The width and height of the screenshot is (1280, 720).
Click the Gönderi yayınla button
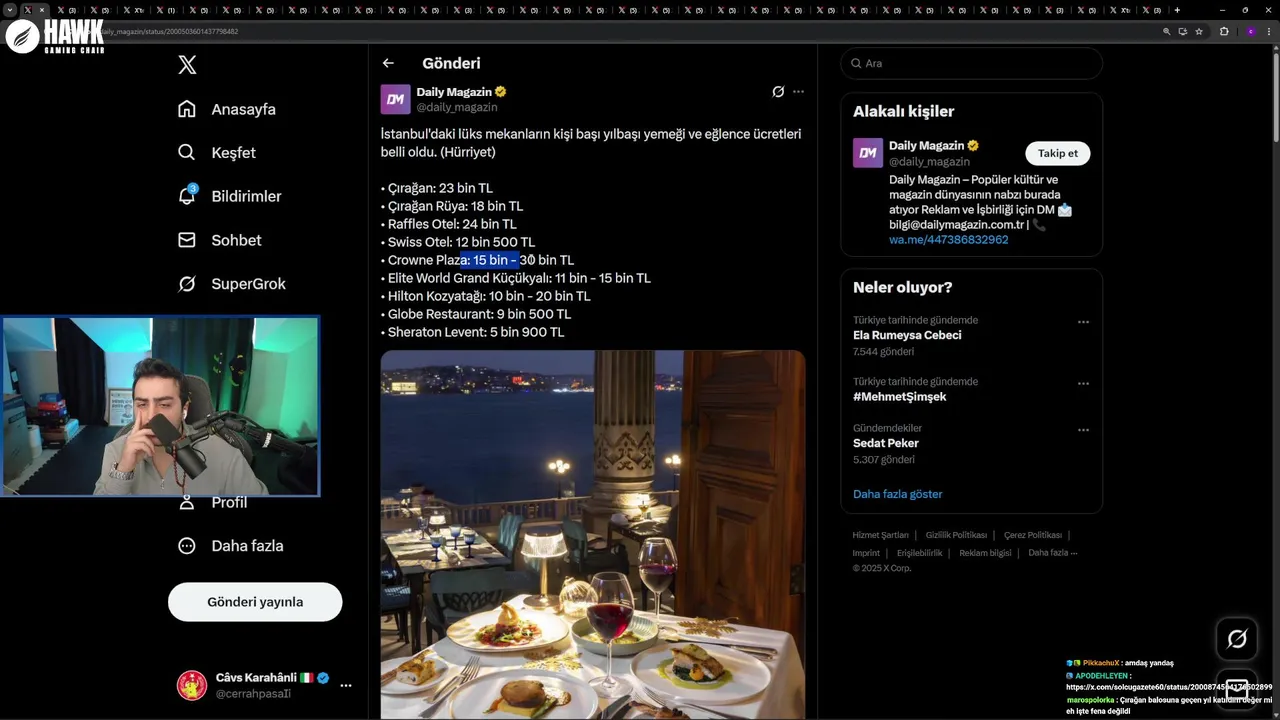255,602
